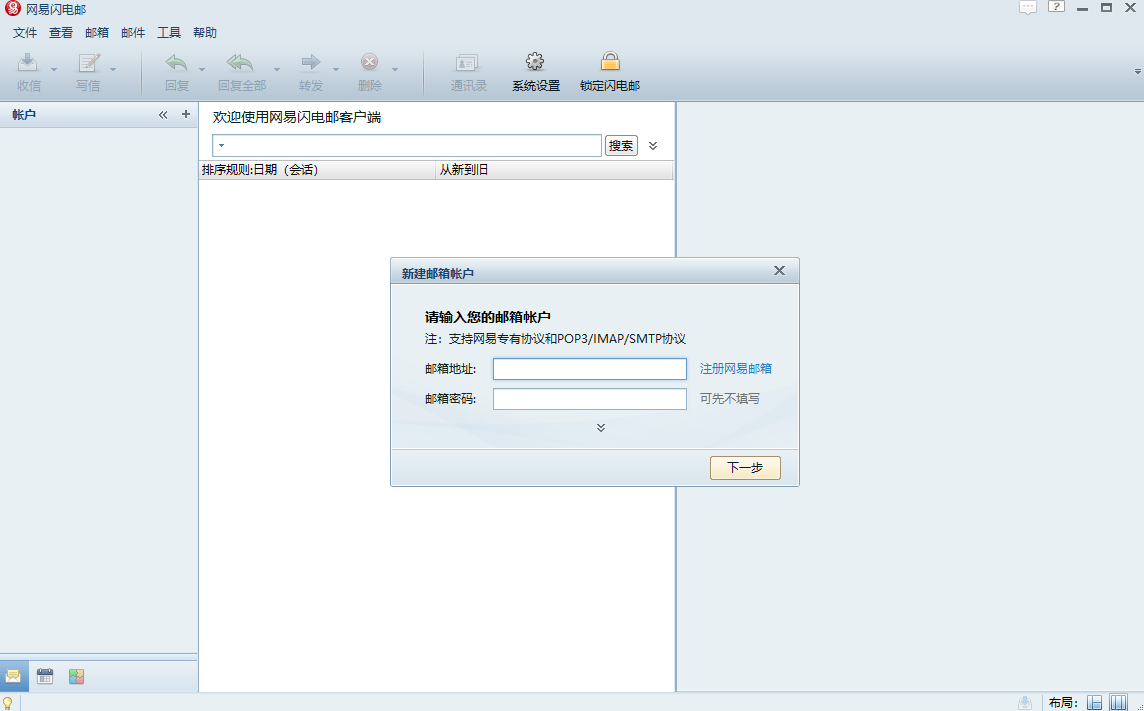
Task: Click the 邮箱地址 input field
Action: pyautogui.click(x=589, y=370)
